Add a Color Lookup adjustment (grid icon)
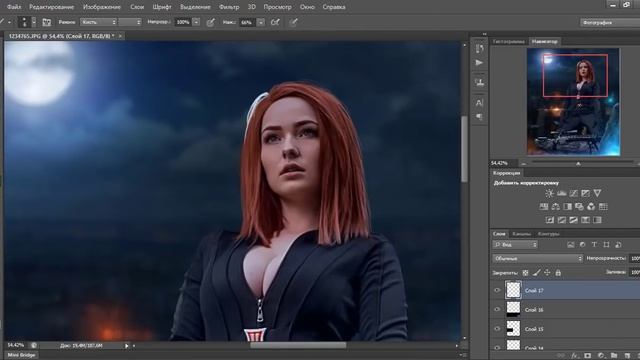The image size is (640, 360). (603, 207)
